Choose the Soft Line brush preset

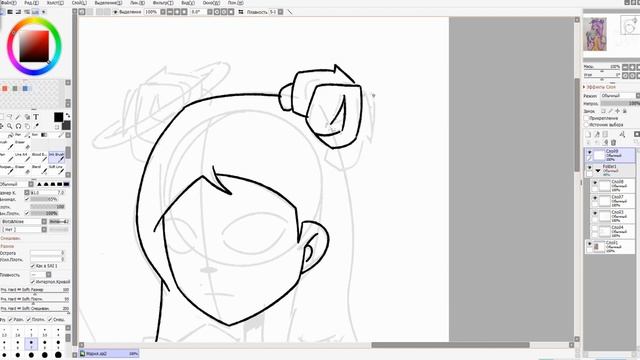57,169
